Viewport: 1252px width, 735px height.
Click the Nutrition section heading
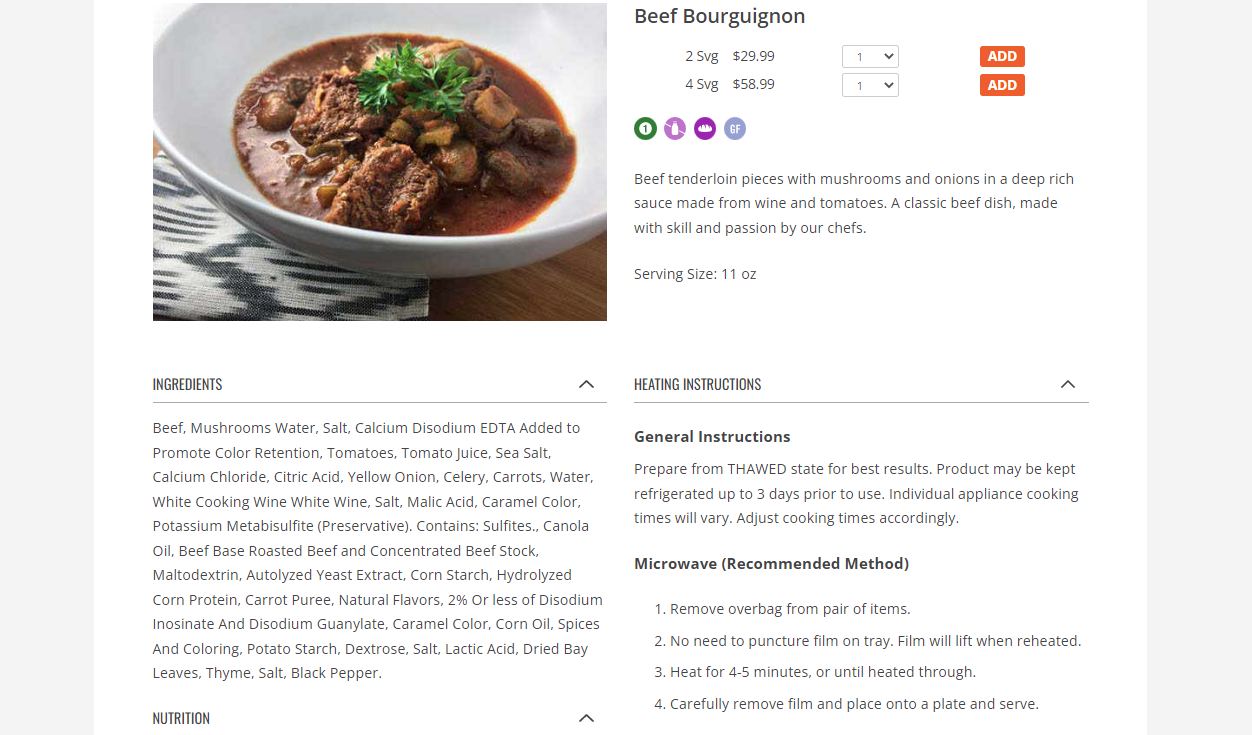[x=181, y=718]
